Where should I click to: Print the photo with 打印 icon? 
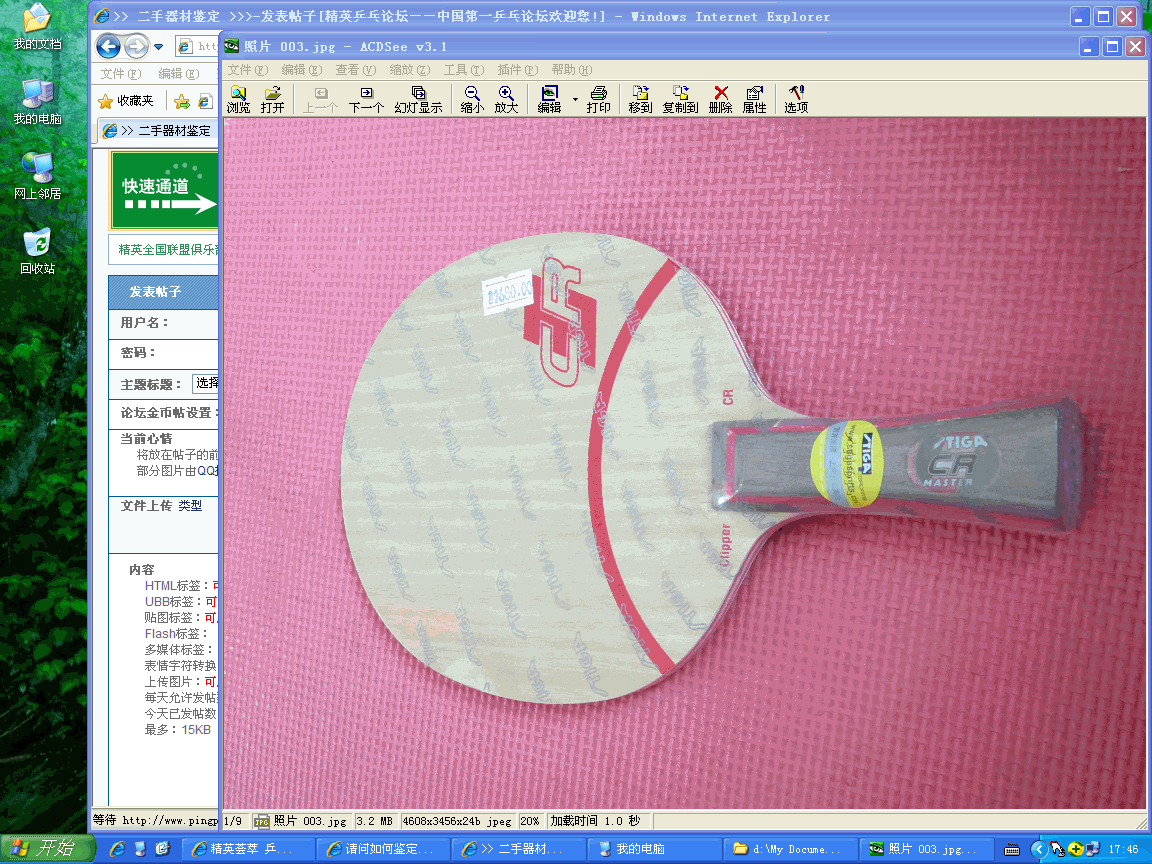click(x=598, y=99)
